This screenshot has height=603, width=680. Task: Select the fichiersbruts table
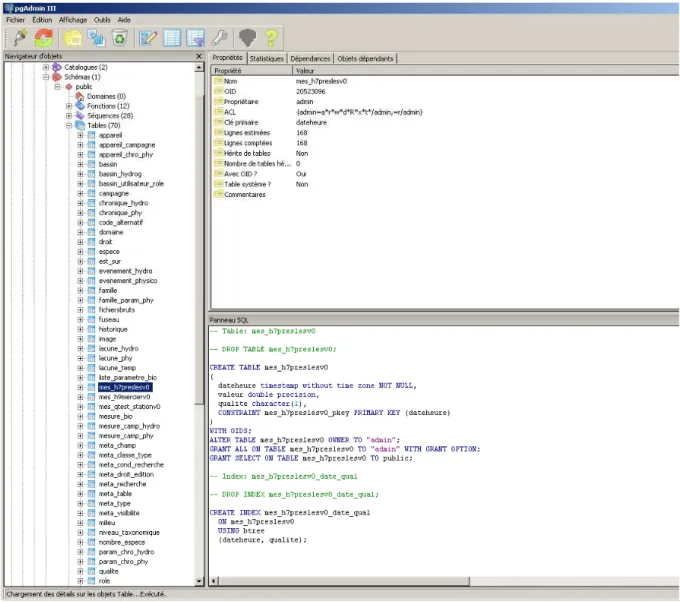click(x=117, y=310)
